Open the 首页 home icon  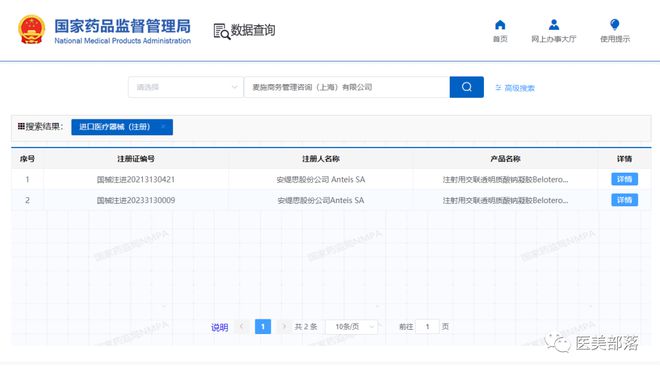point(500,25)
